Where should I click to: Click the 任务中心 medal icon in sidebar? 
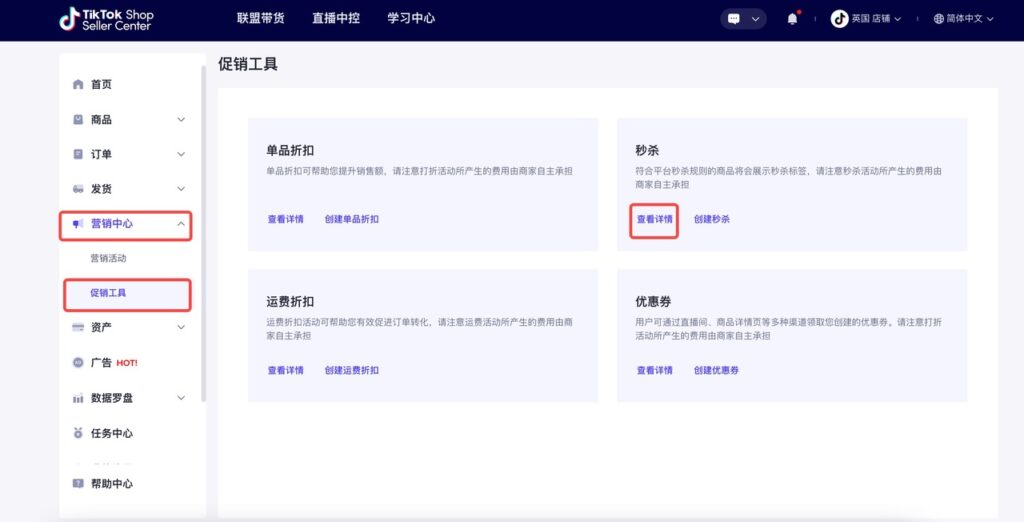point(78,433)
